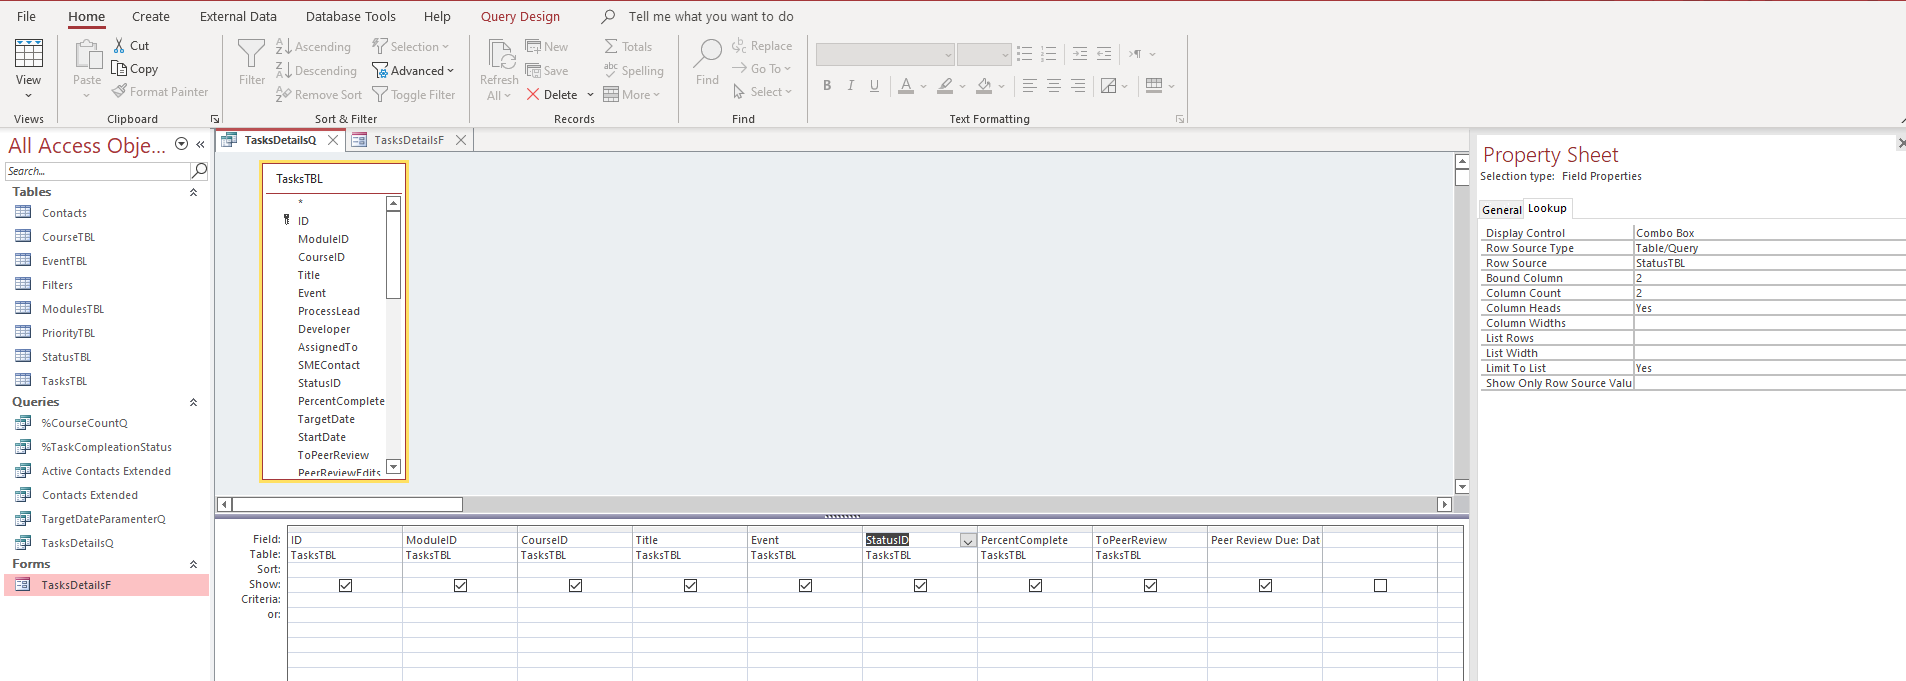Collapse the Forms group

[x=194, y=564]
